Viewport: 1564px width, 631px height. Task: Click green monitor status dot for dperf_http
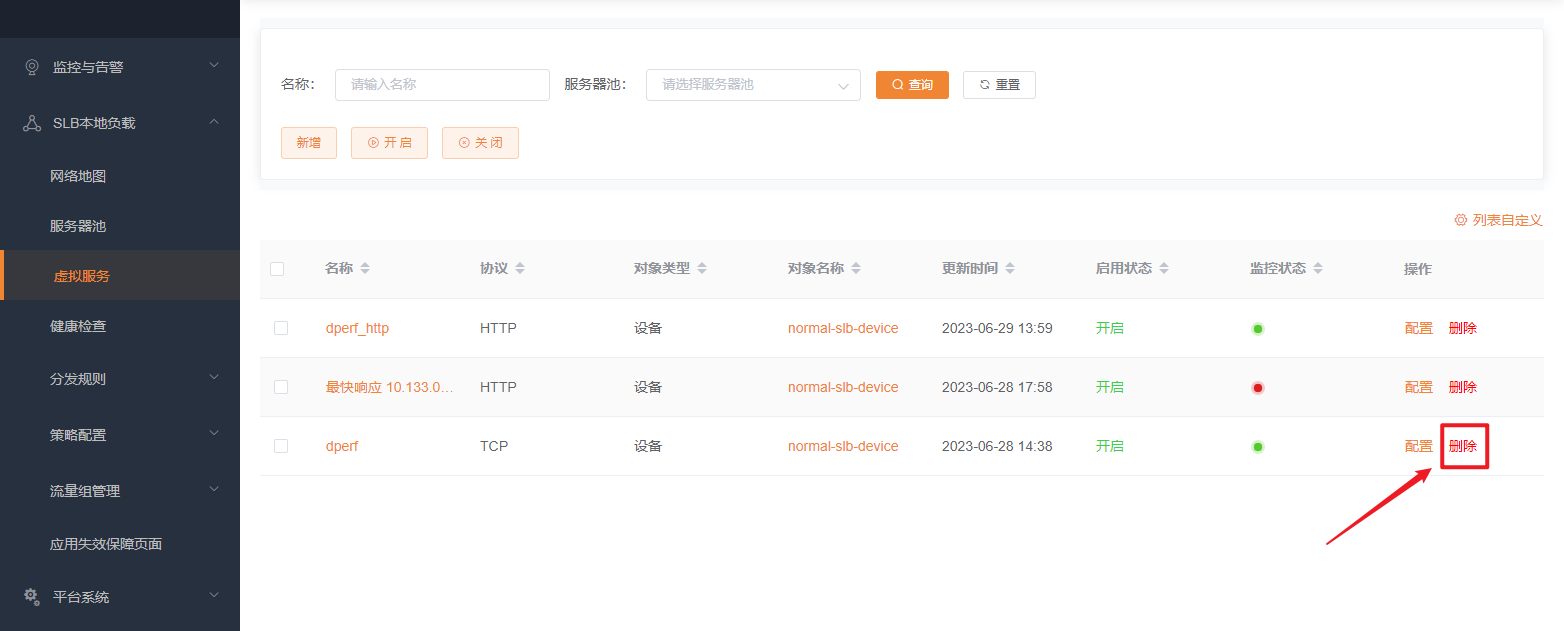tap(1258, 329)
